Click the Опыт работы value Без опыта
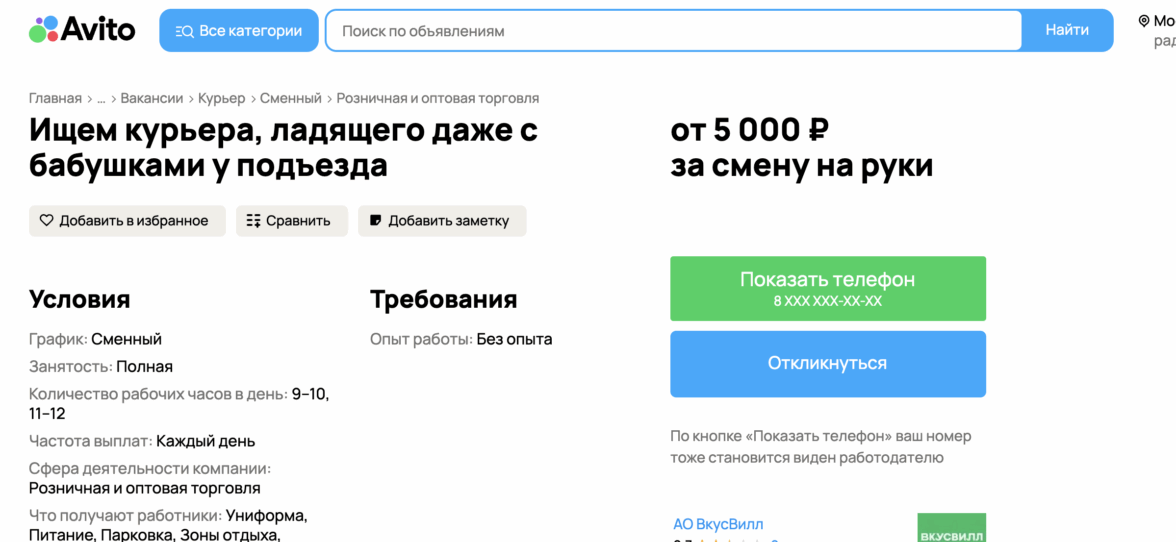Screen dimensions: 1176x542 point(514,340)
